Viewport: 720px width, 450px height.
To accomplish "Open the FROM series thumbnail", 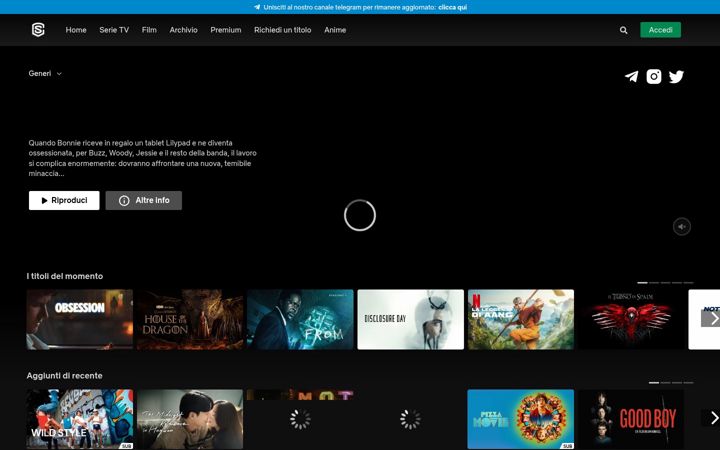I will [300, 319].
